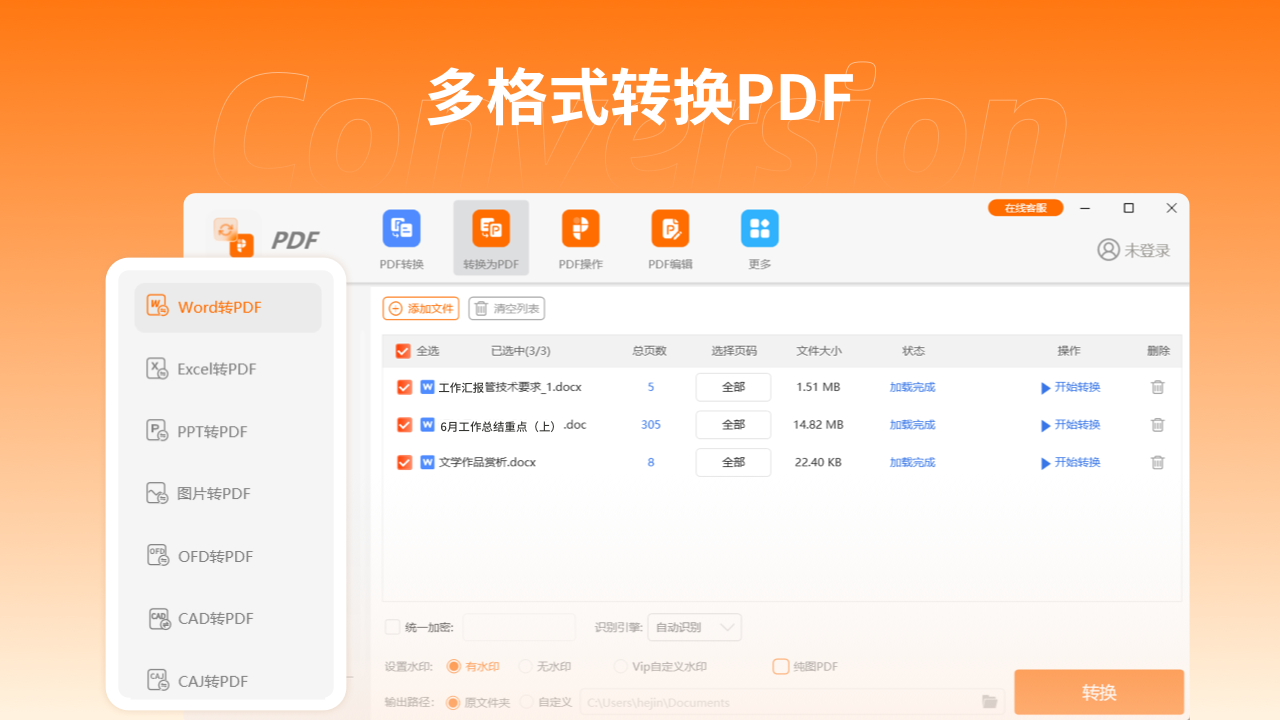
Task: Click the 总页数 column header
Action: [649, 351]
